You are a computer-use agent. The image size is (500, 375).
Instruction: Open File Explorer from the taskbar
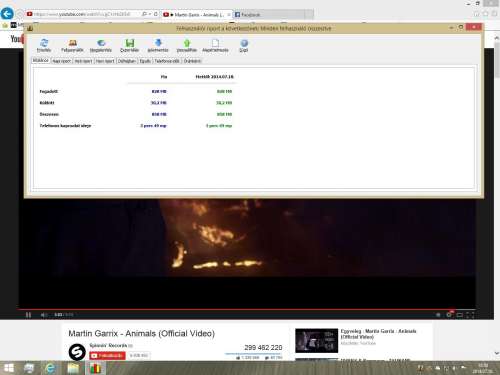tap(73, 368)
